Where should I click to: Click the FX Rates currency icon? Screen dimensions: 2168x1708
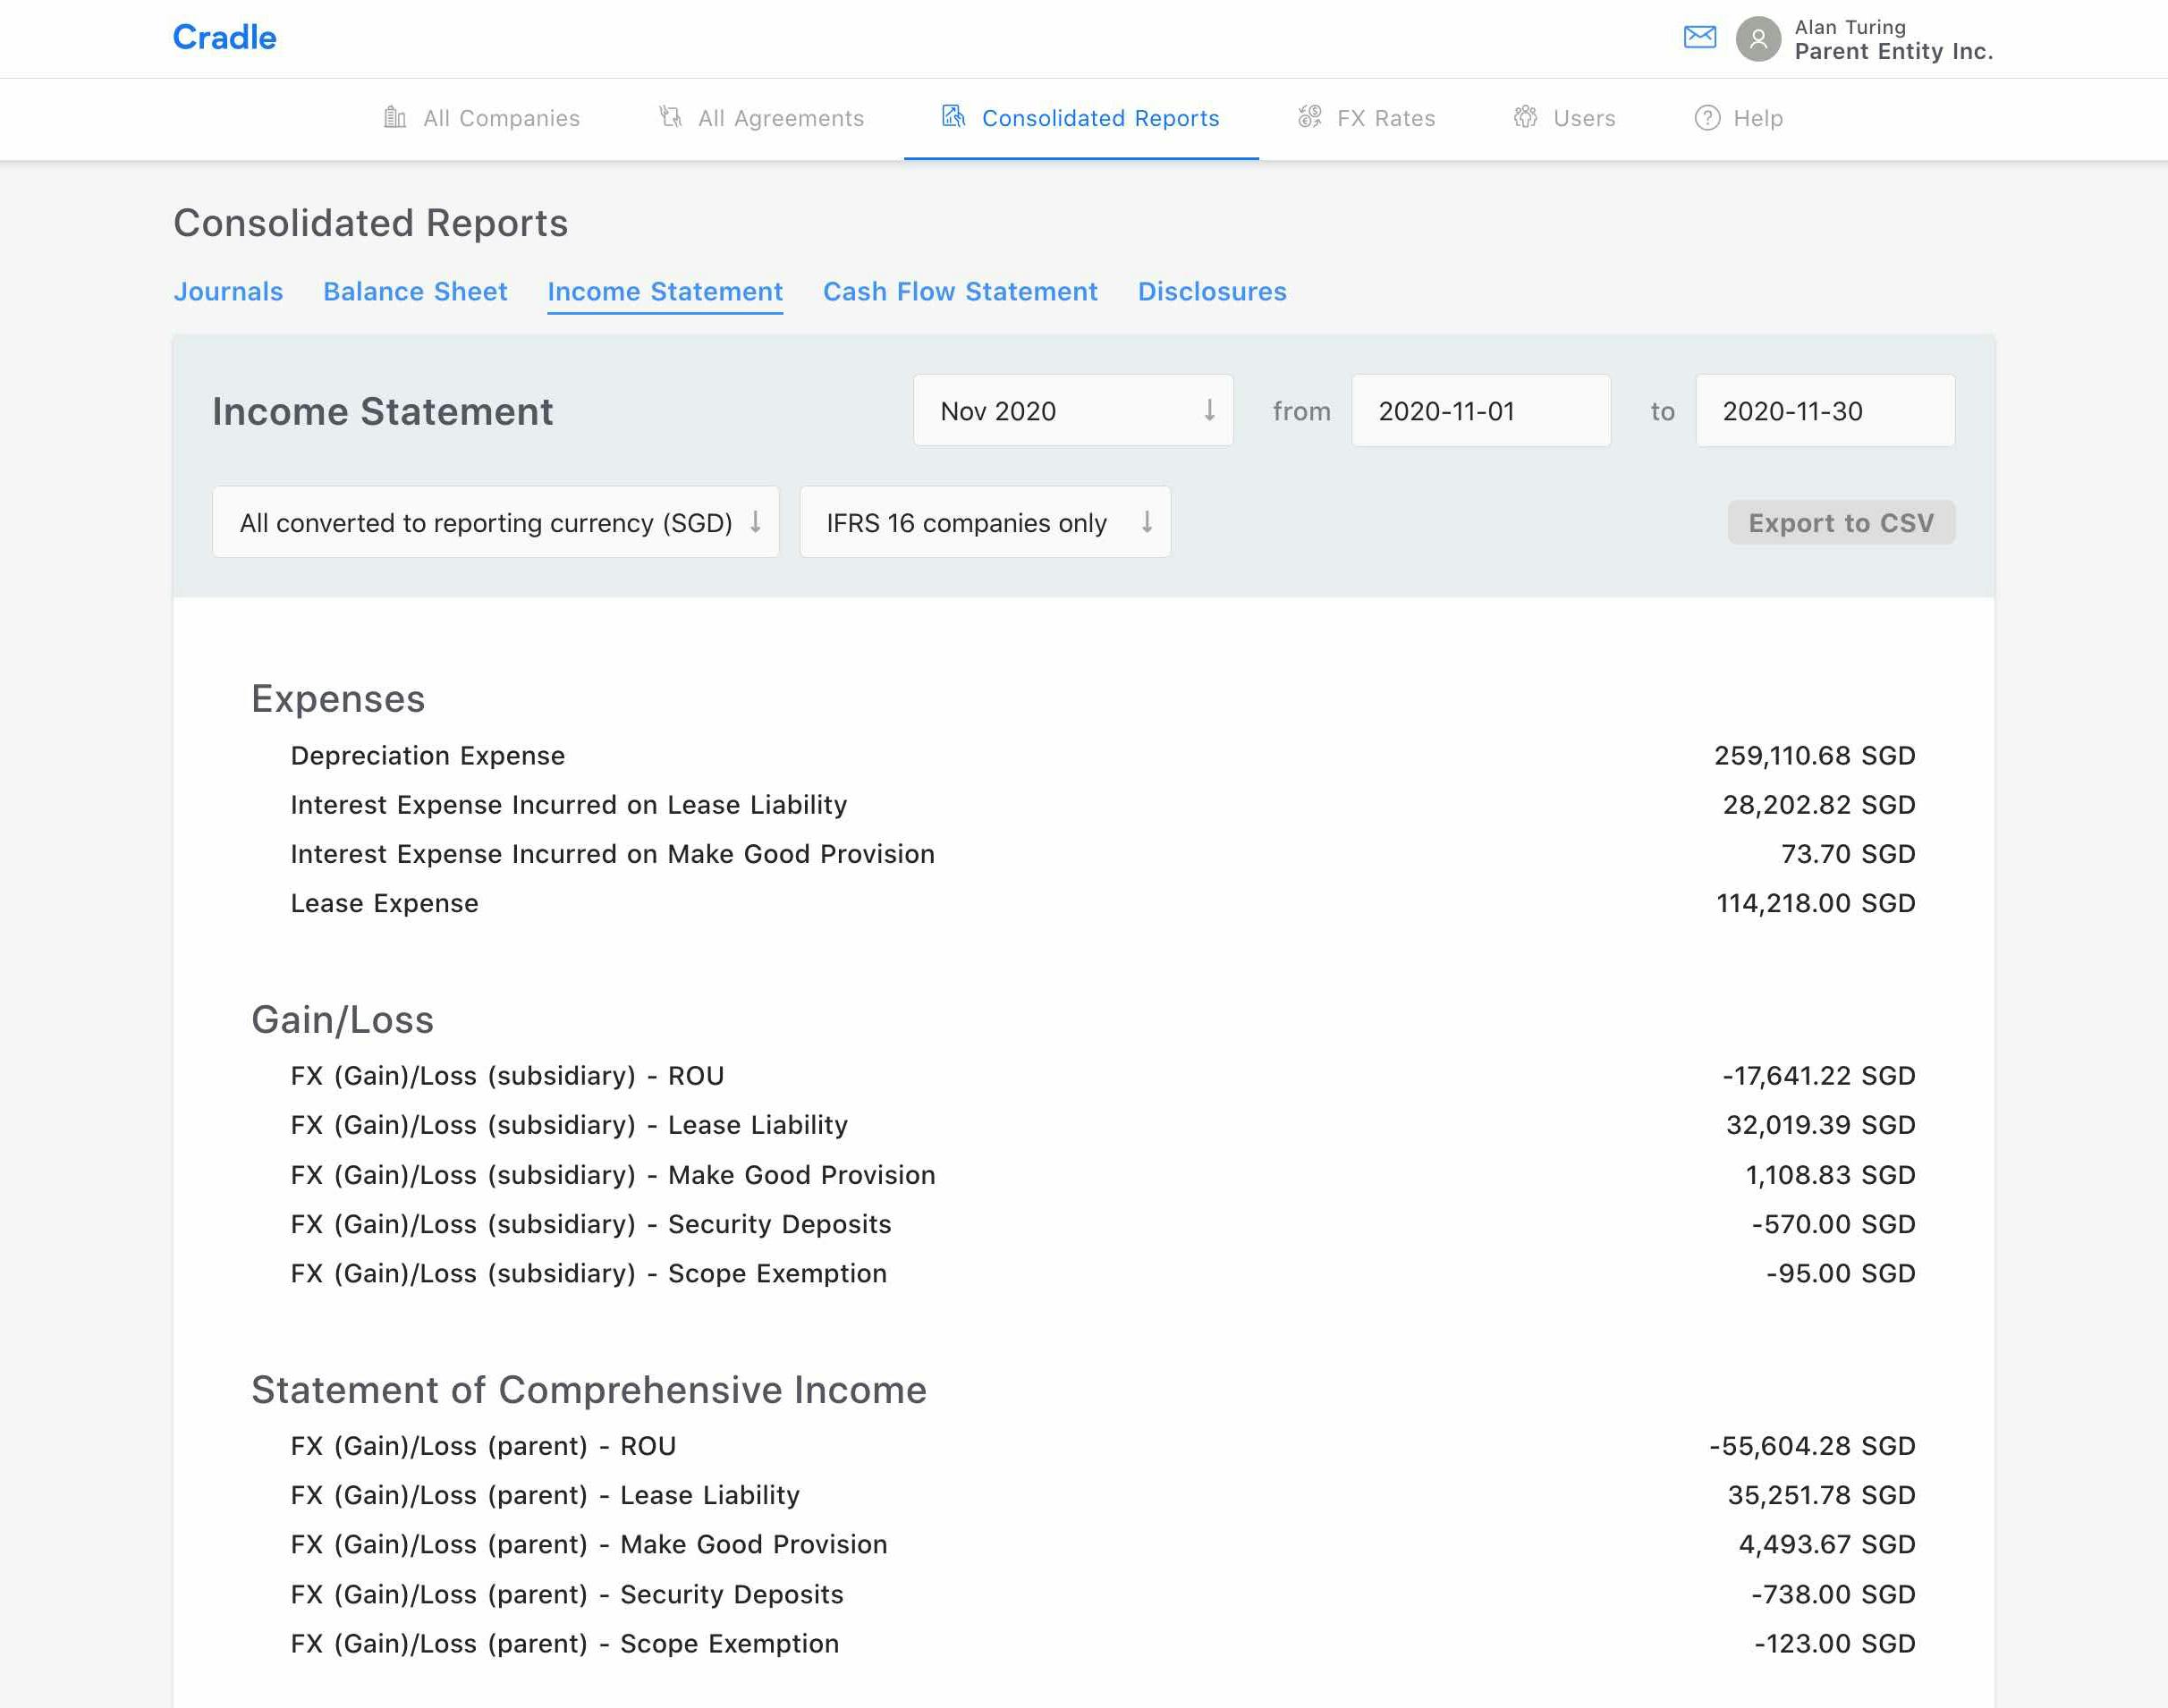click(1309, 118)
